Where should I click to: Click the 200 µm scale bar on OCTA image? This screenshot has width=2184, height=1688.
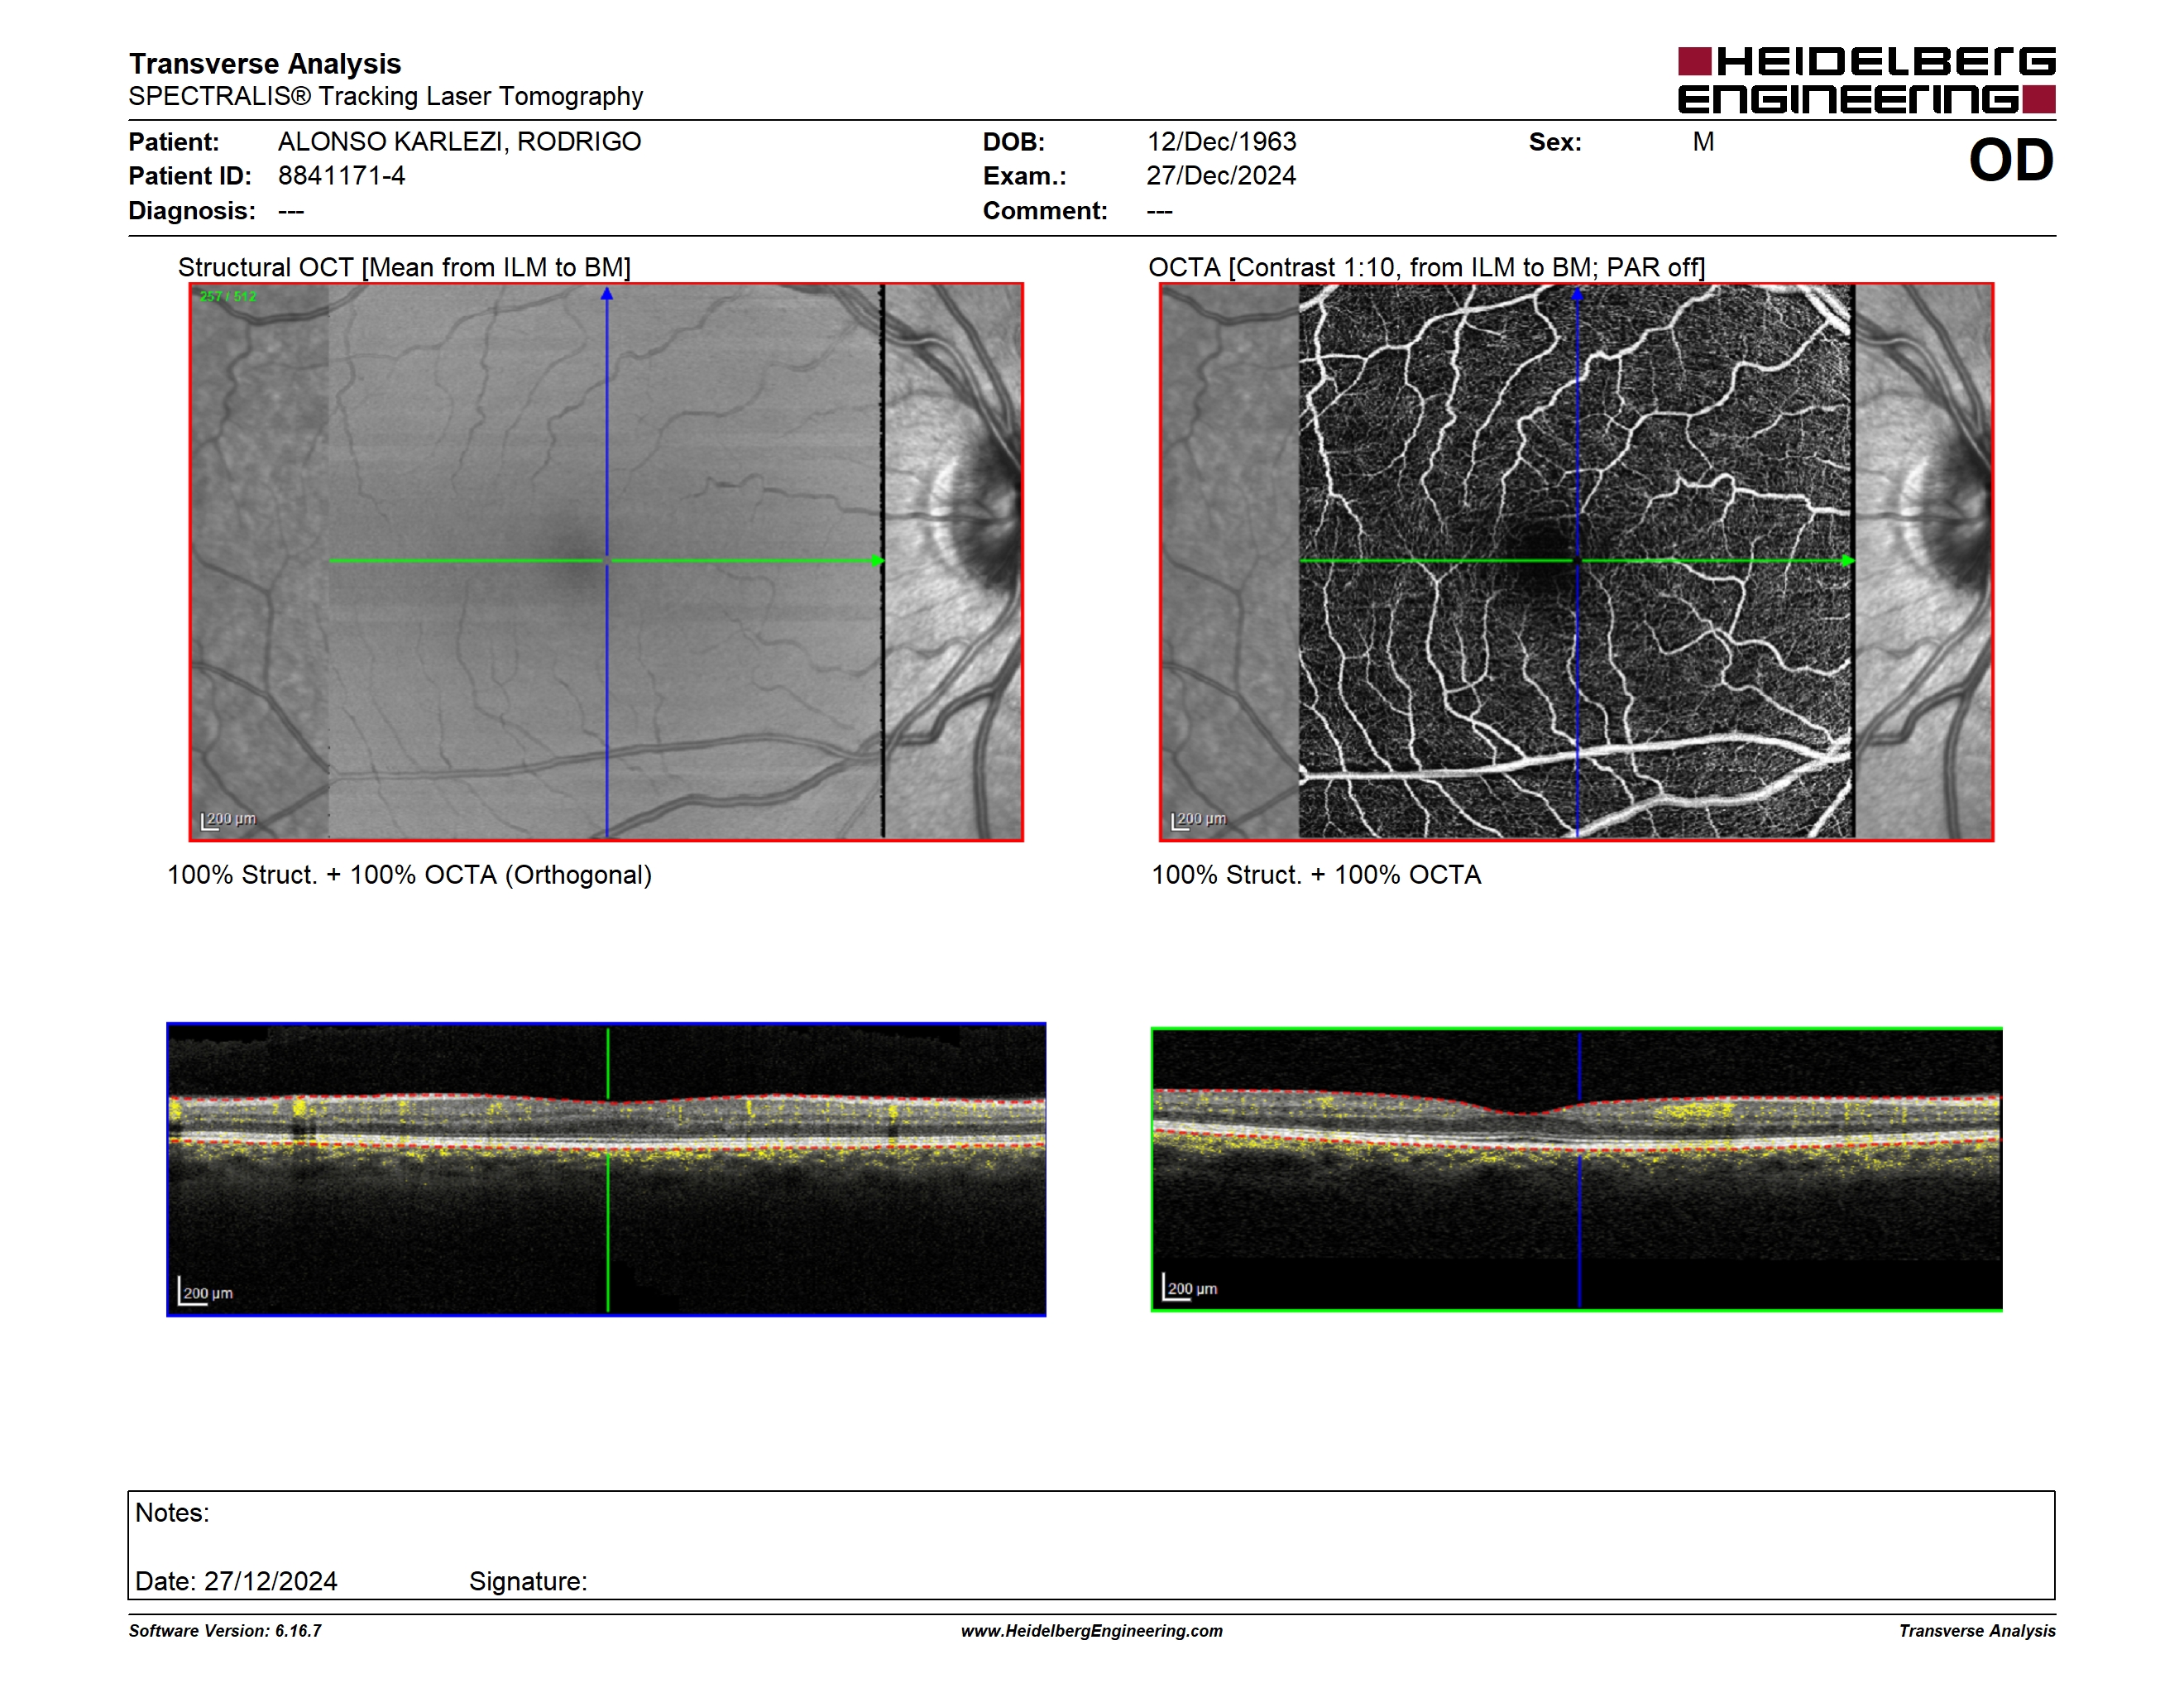1198,820
